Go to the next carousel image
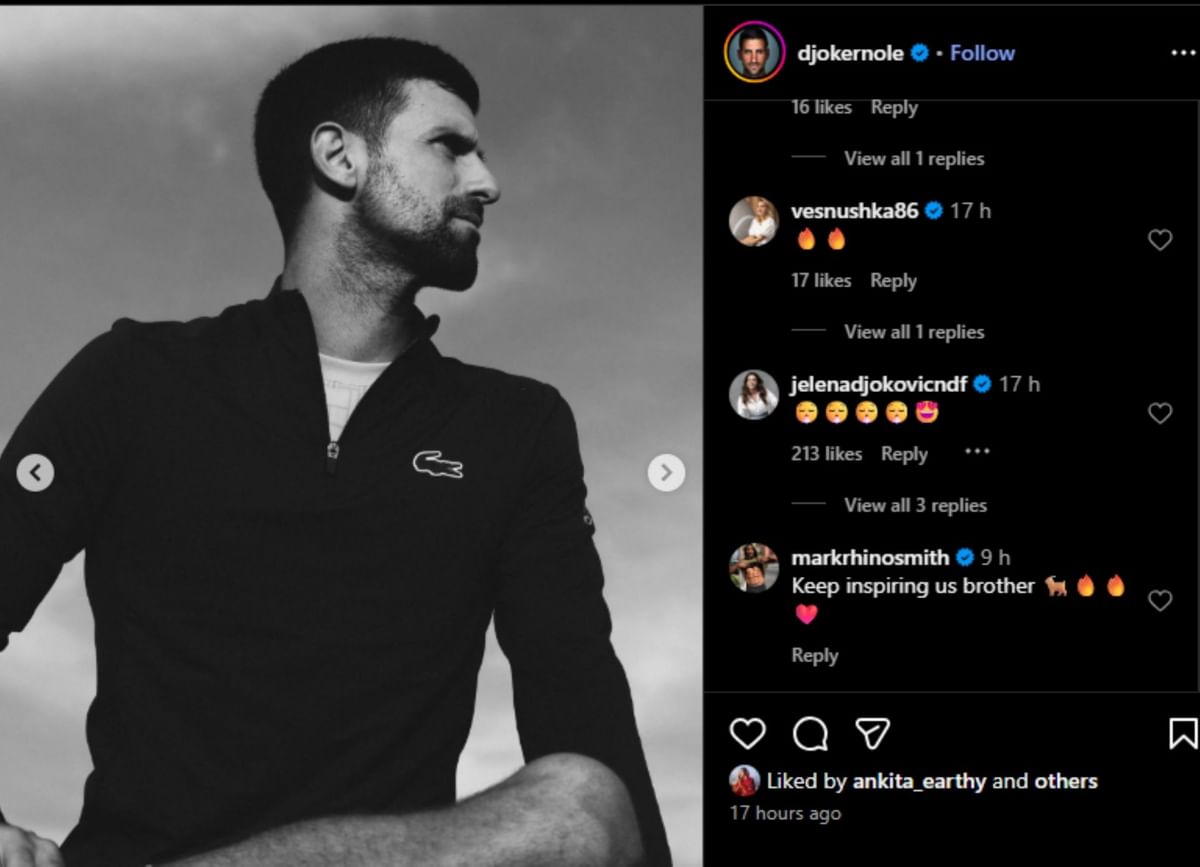The height and width of the screenshot is (867, 1200). pyautogui.click(x=665, y=472)
